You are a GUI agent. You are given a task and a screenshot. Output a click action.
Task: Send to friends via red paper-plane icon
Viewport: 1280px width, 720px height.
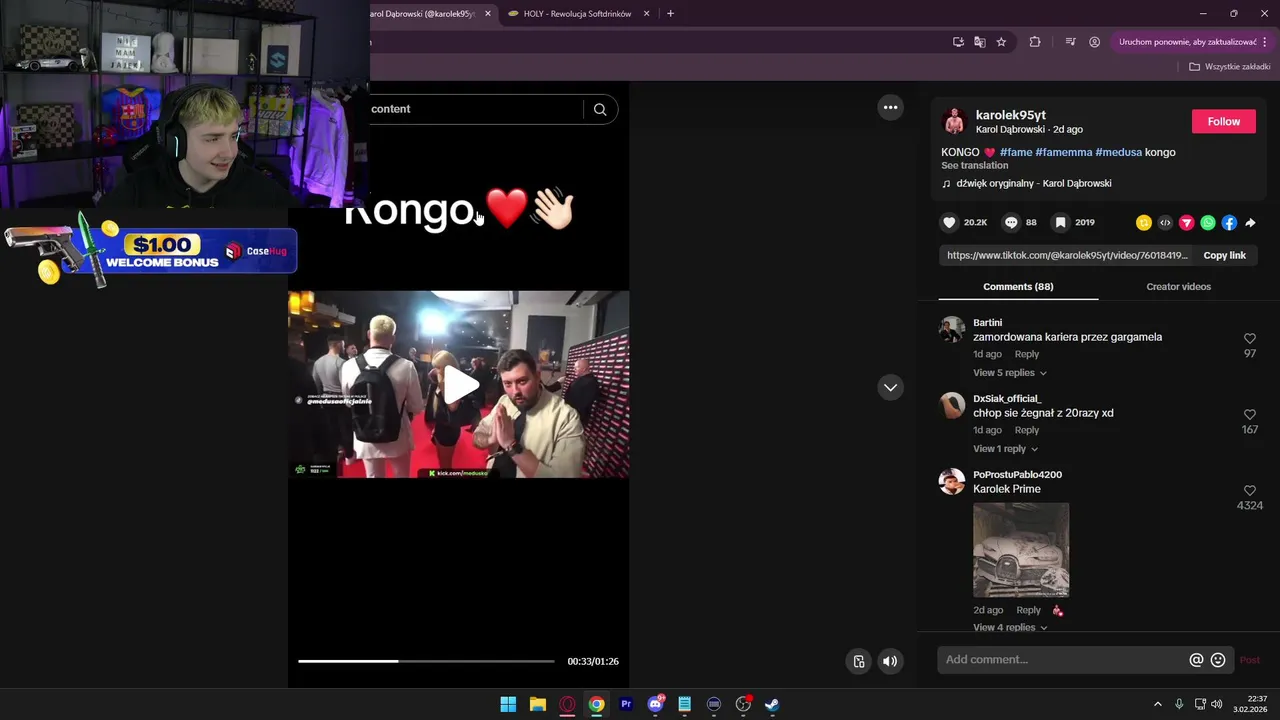click(x=1187, y=223)
